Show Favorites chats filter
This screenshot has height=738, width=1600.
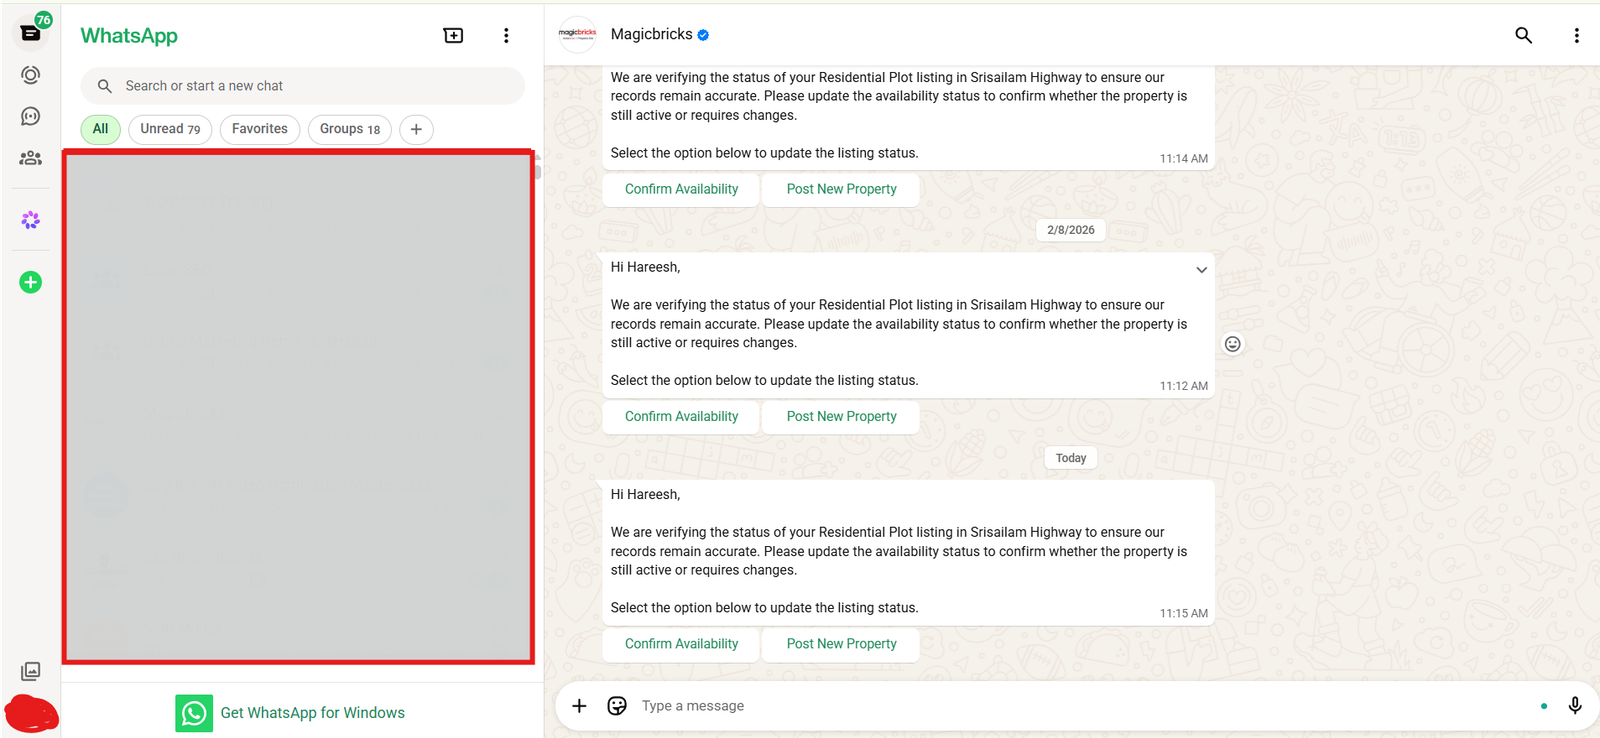(260, 129)
